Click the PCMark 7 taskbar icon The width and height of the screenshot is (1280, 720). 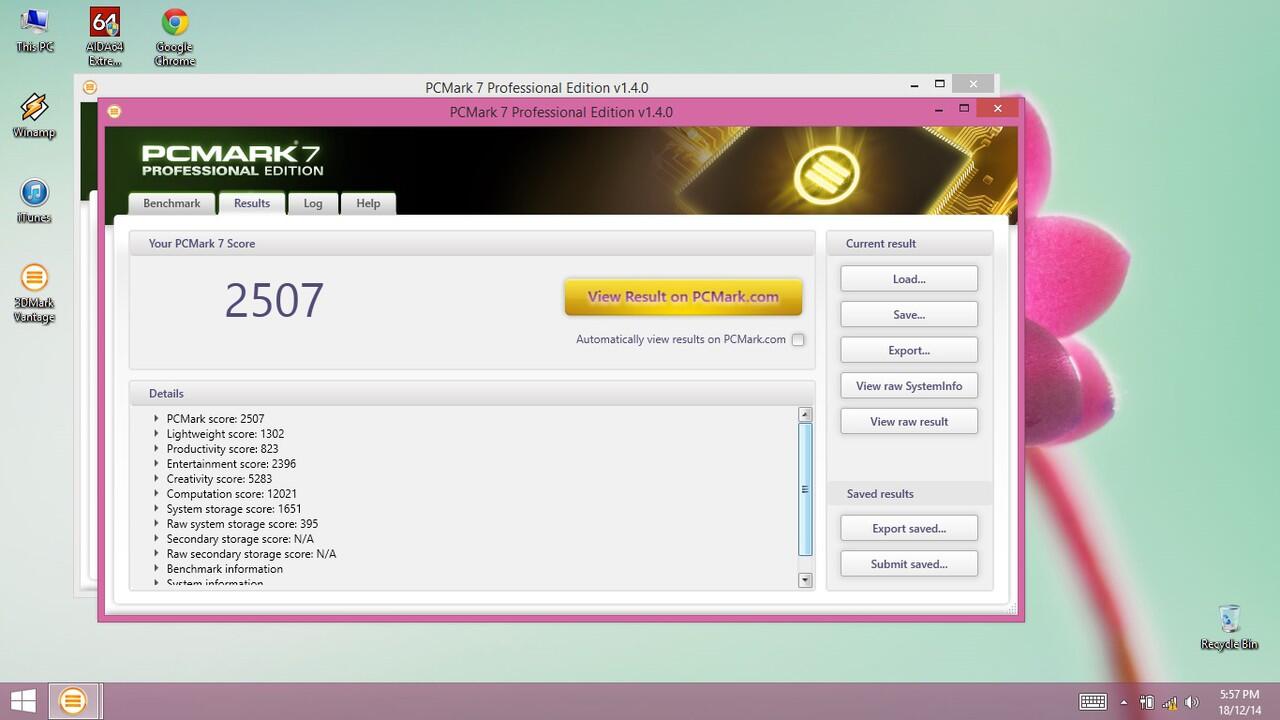point(73,701)
